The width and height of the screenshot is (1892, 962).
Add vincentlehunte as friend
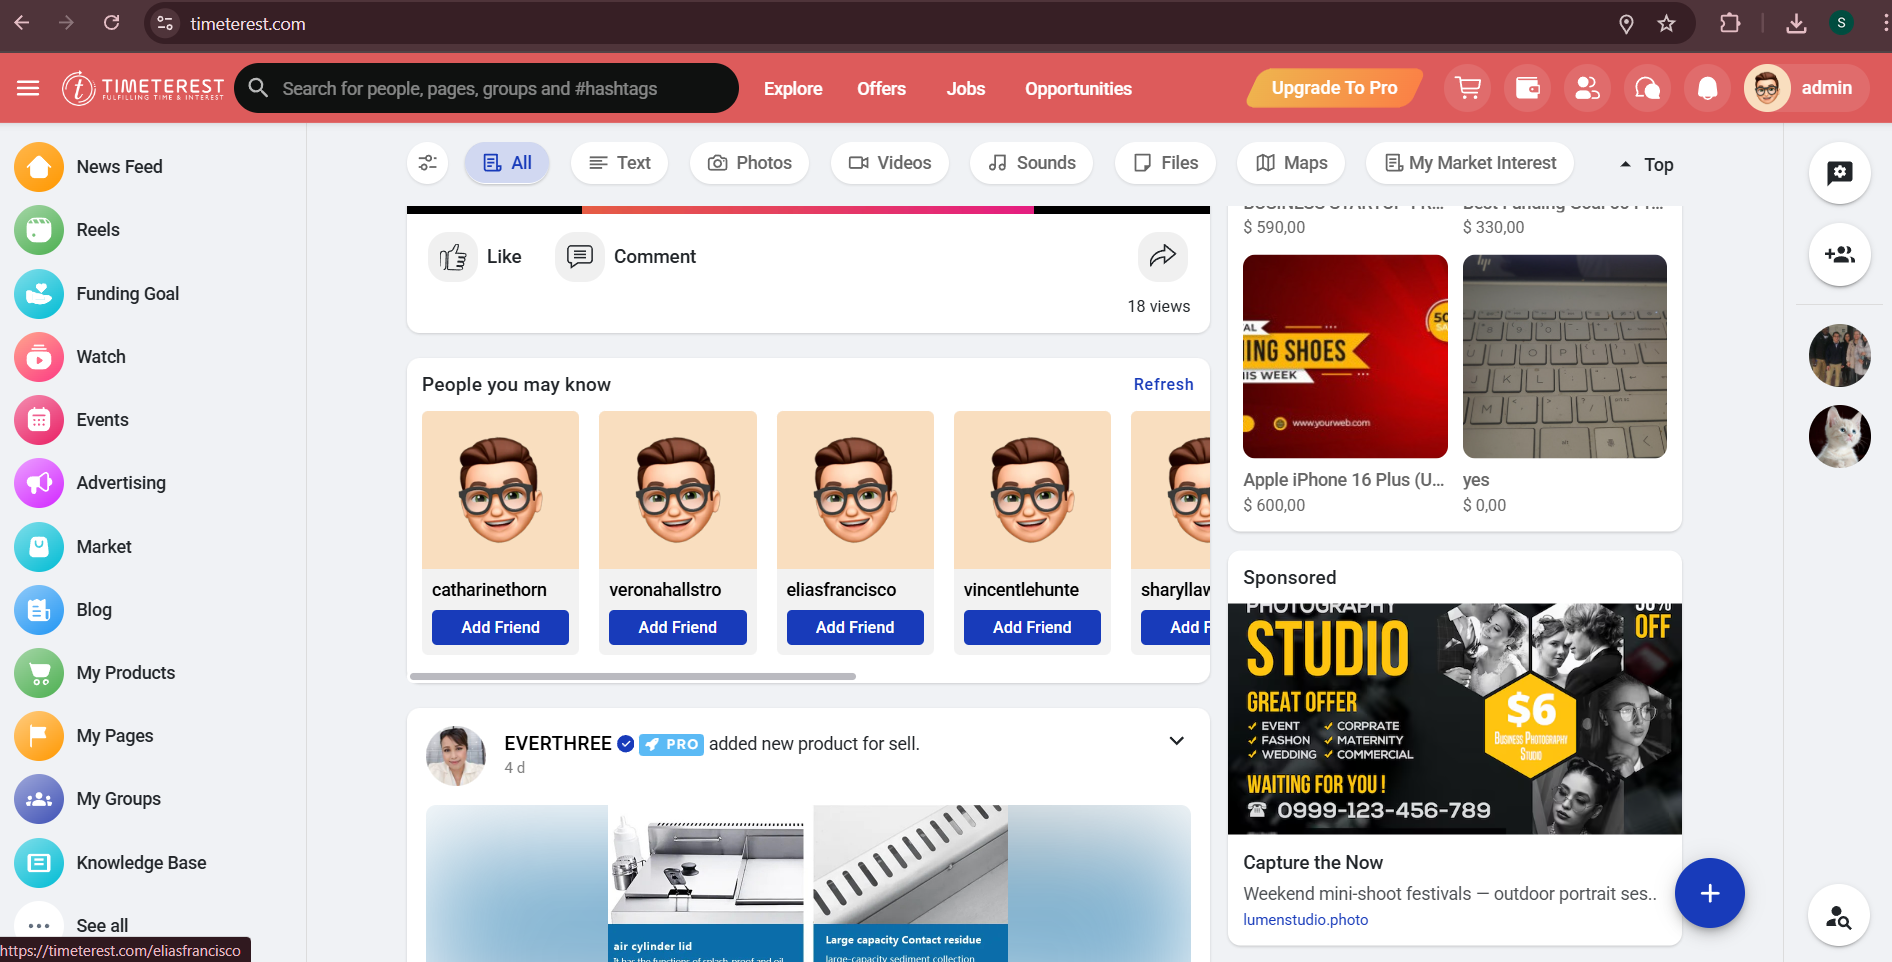click(1032, 627)
